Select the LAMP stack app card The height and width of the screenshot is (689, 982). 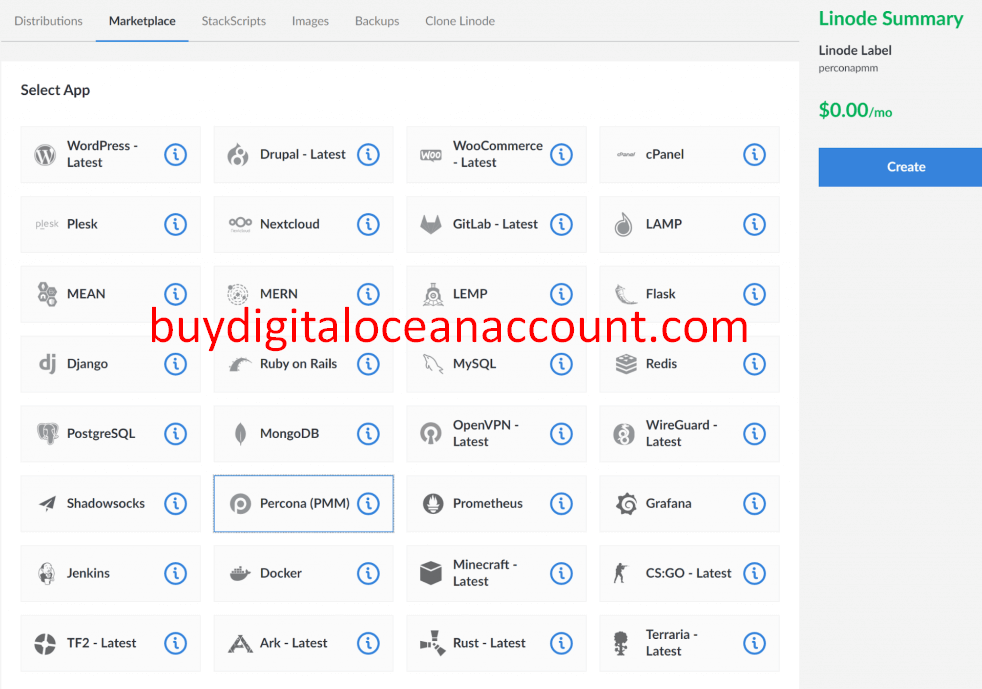click(x=689, y=224)
